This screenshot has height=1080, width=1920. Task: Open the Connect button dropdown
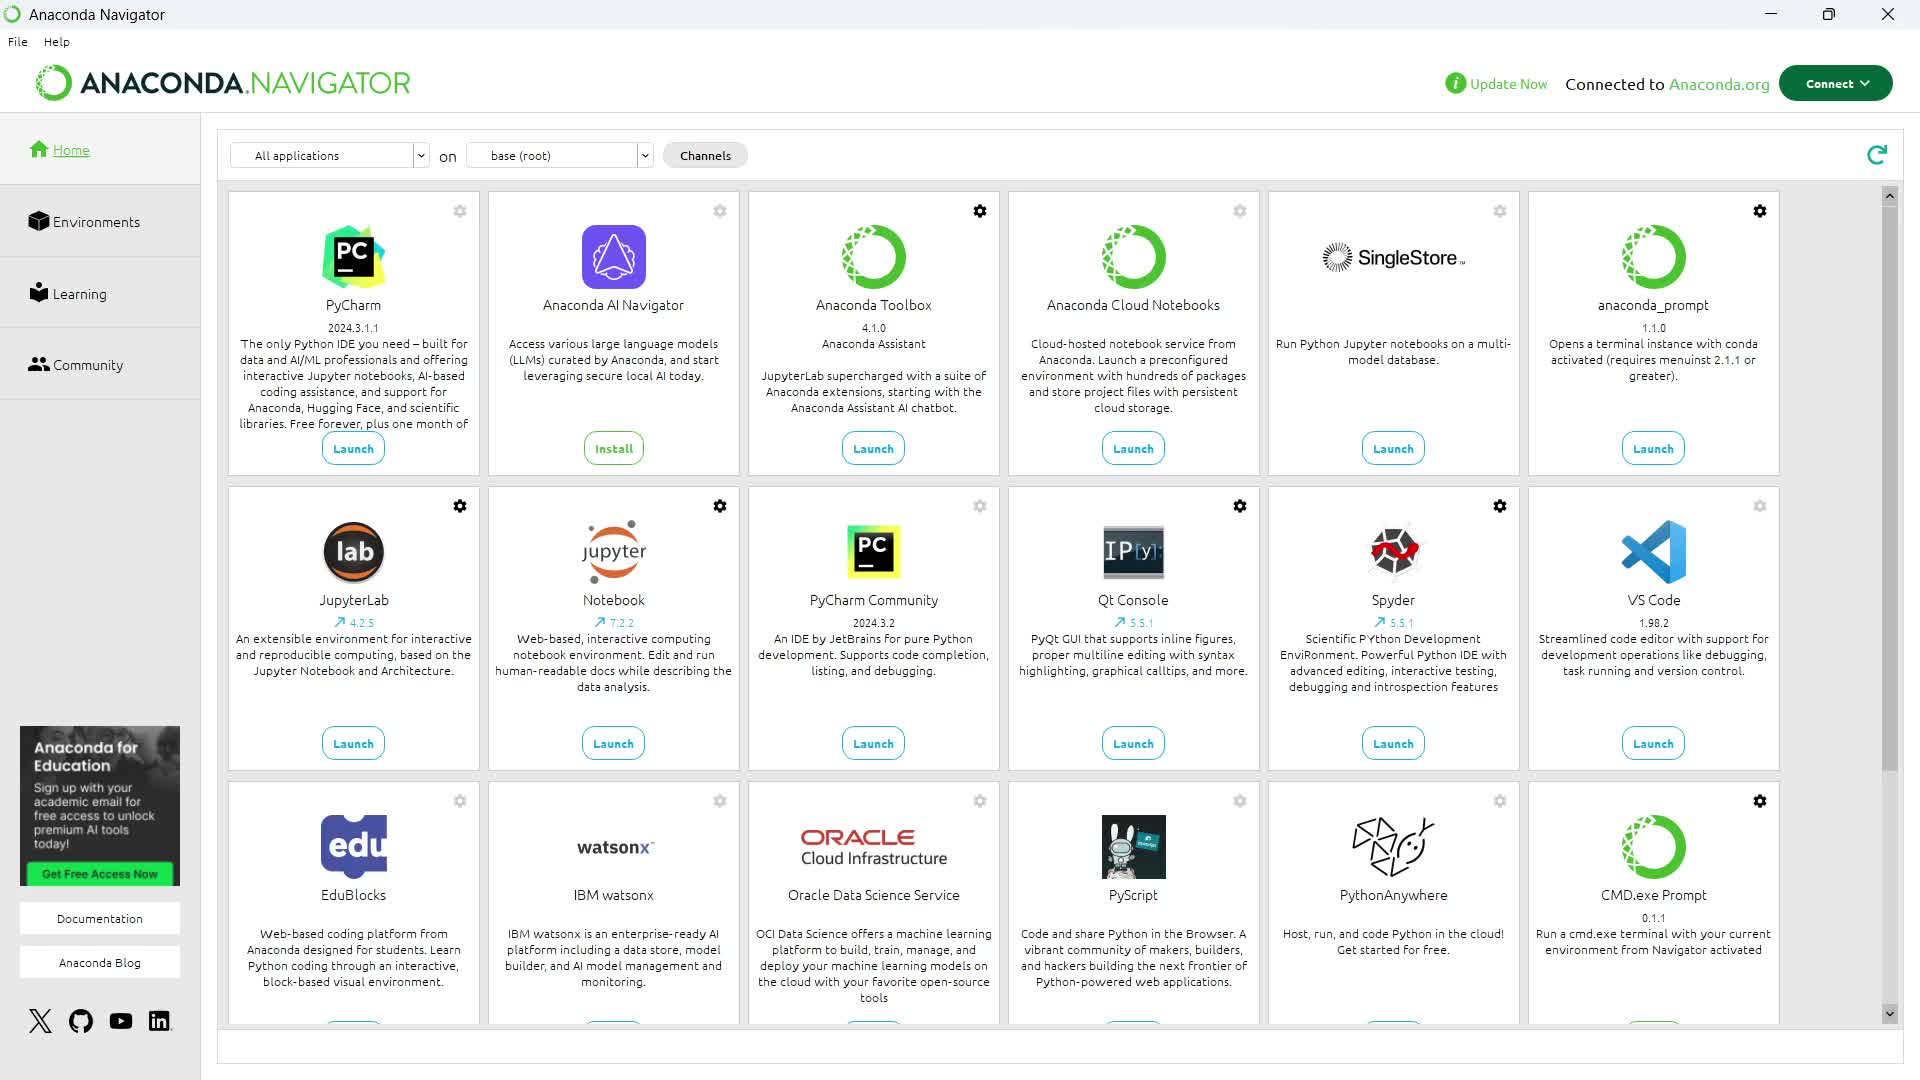(1836, 84)
